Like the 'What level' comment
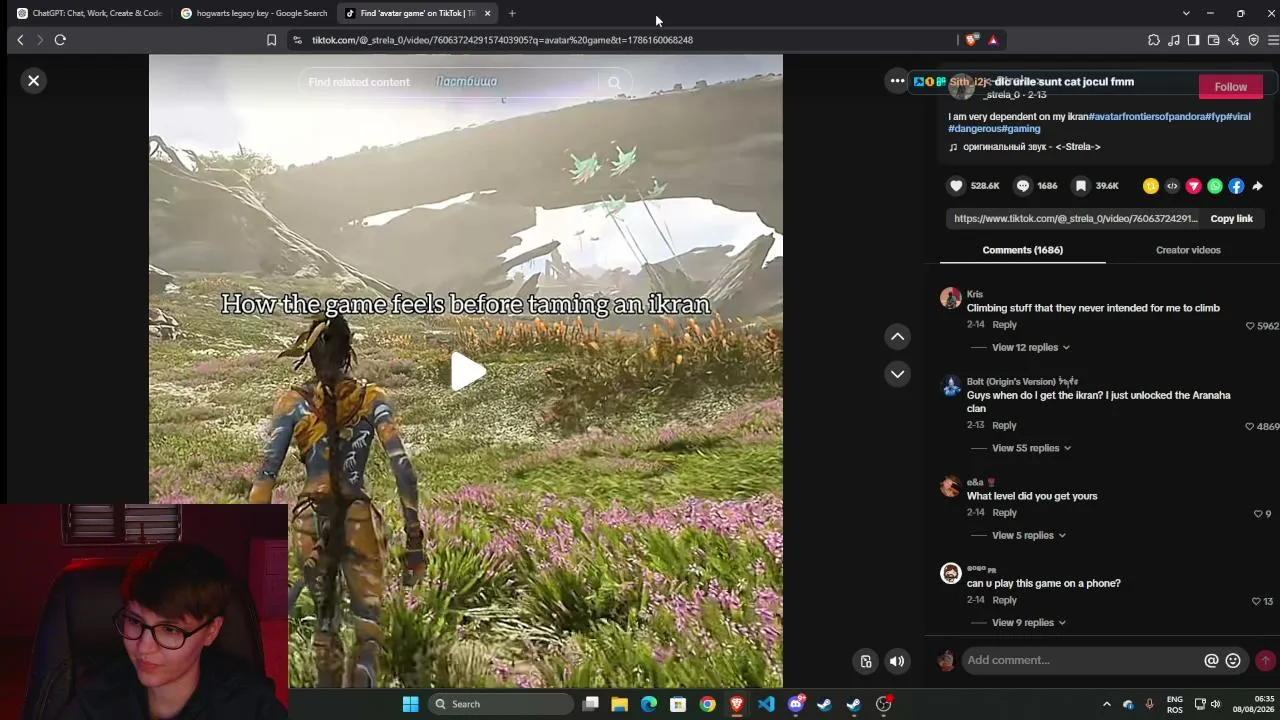 (x=1258, y=514)
